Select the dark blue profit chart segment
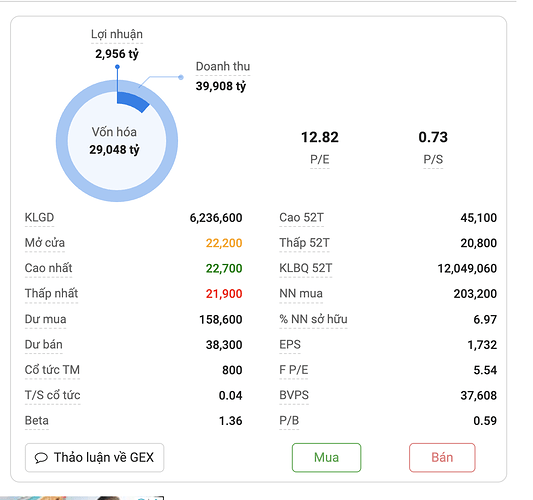The image size is (533, 500). click(133, 101)
